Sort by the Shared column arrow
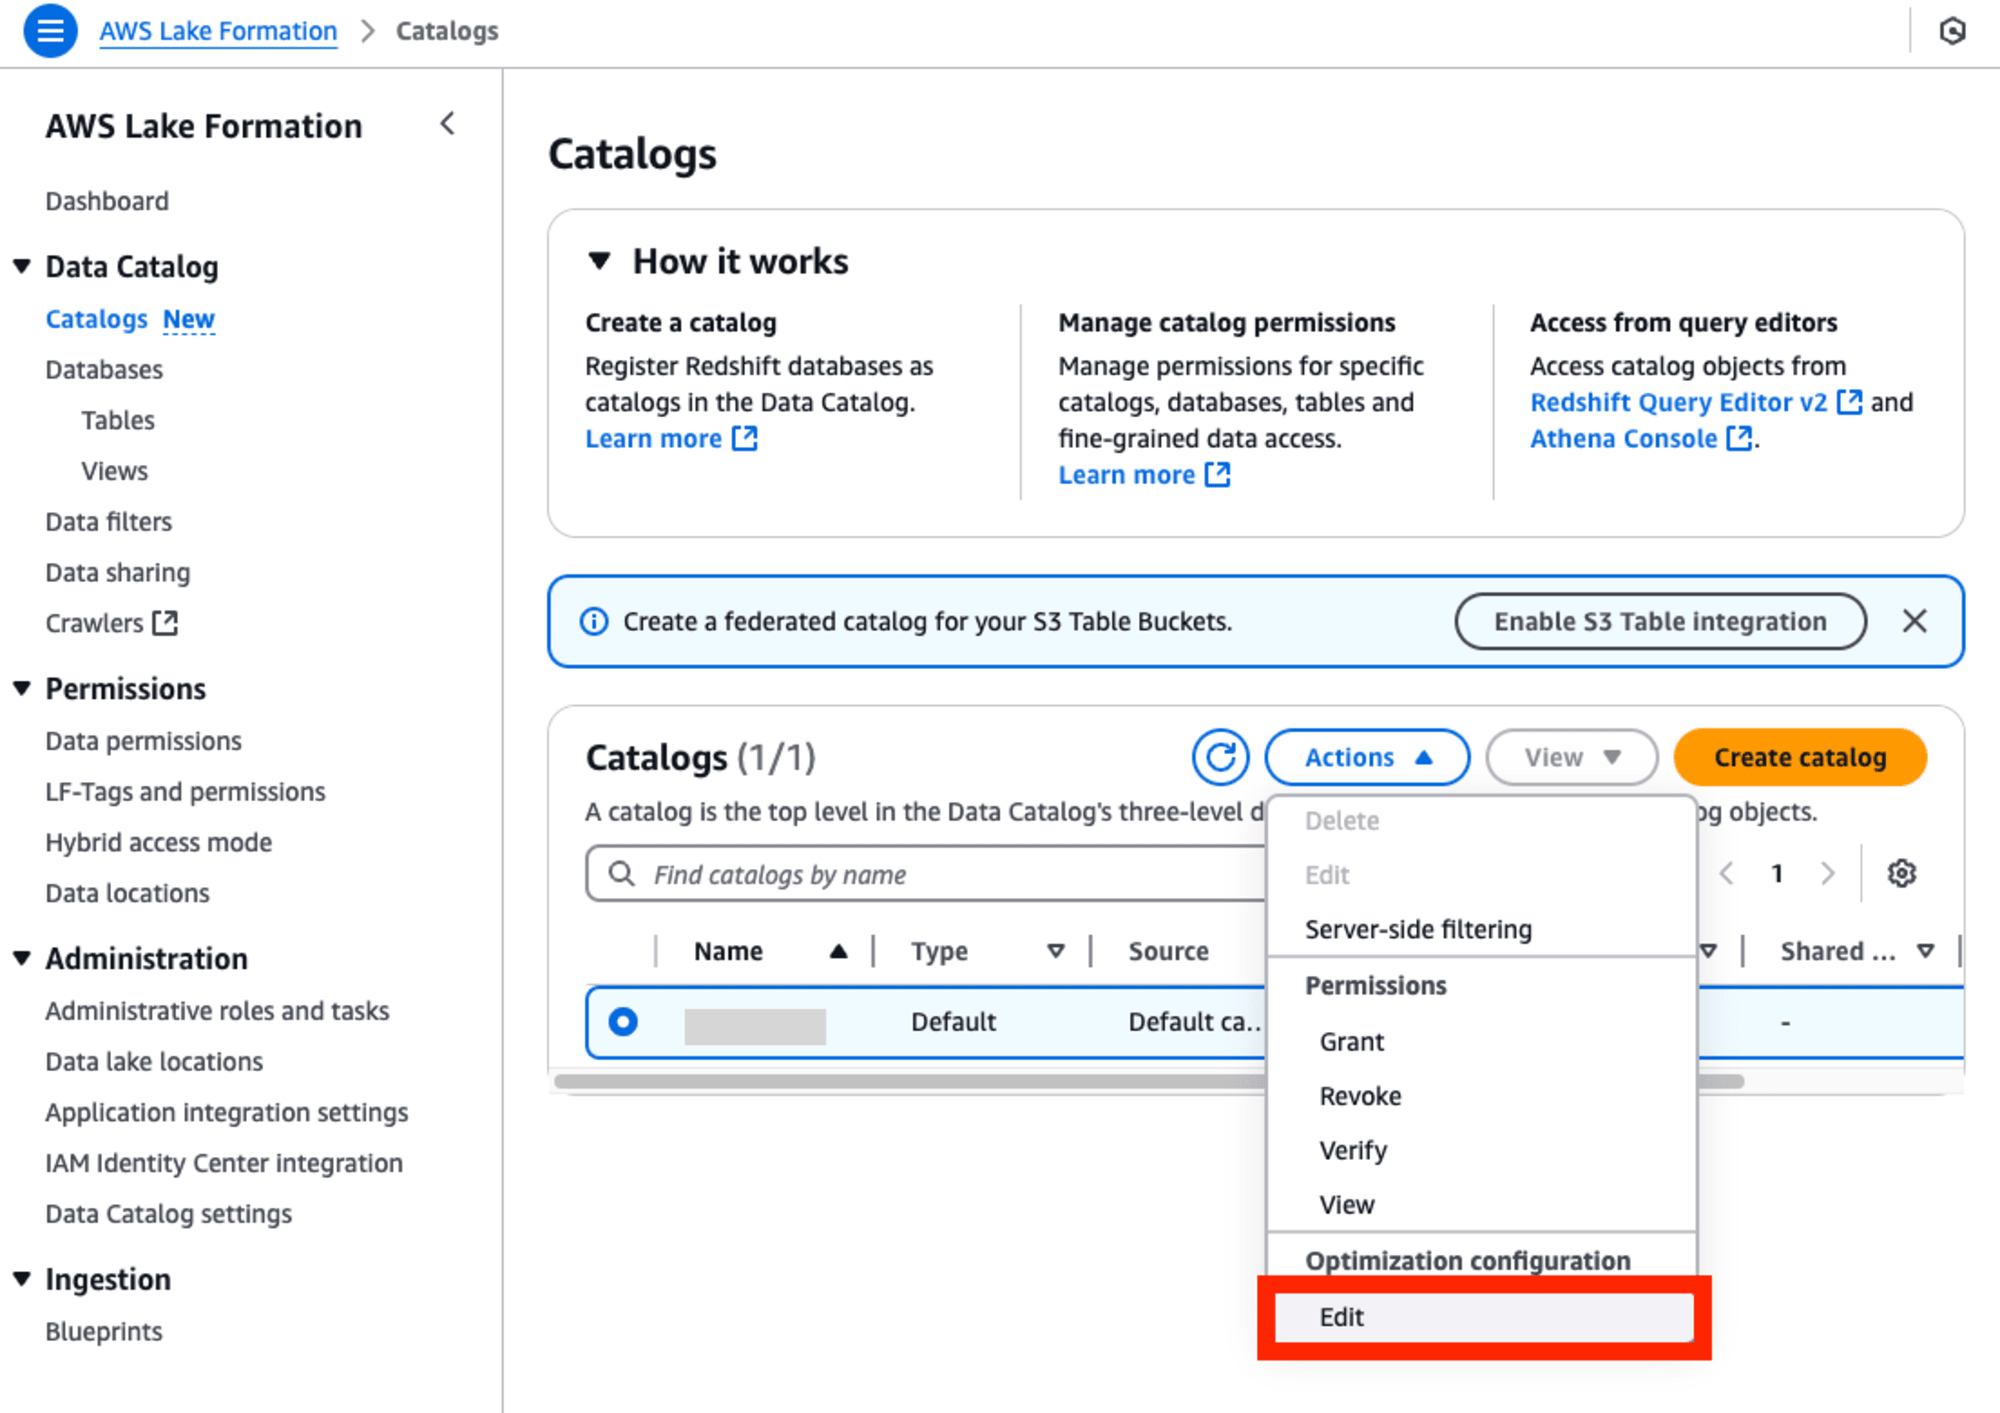This screenshot has height=1413, width=2000. click(1925, 951)
